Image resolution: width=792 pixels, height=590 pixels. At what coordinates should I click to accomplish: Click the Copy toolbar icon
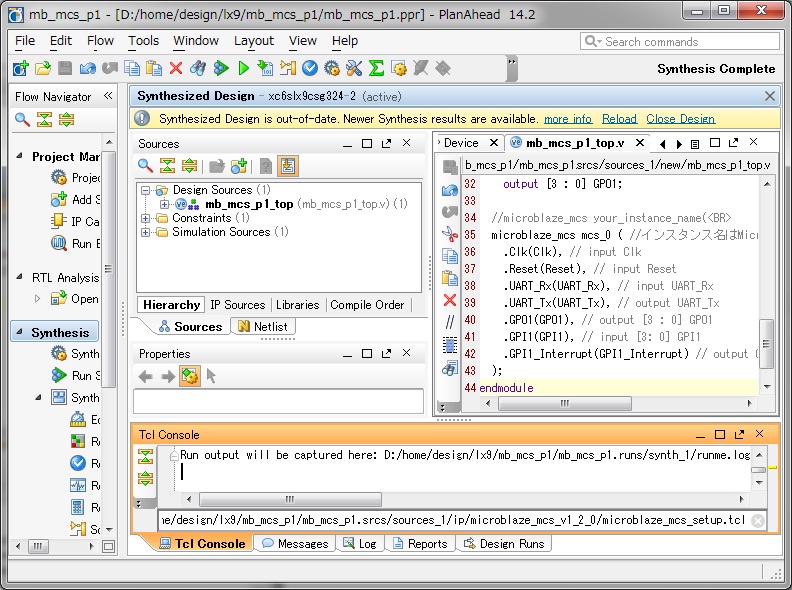(132, 68)
